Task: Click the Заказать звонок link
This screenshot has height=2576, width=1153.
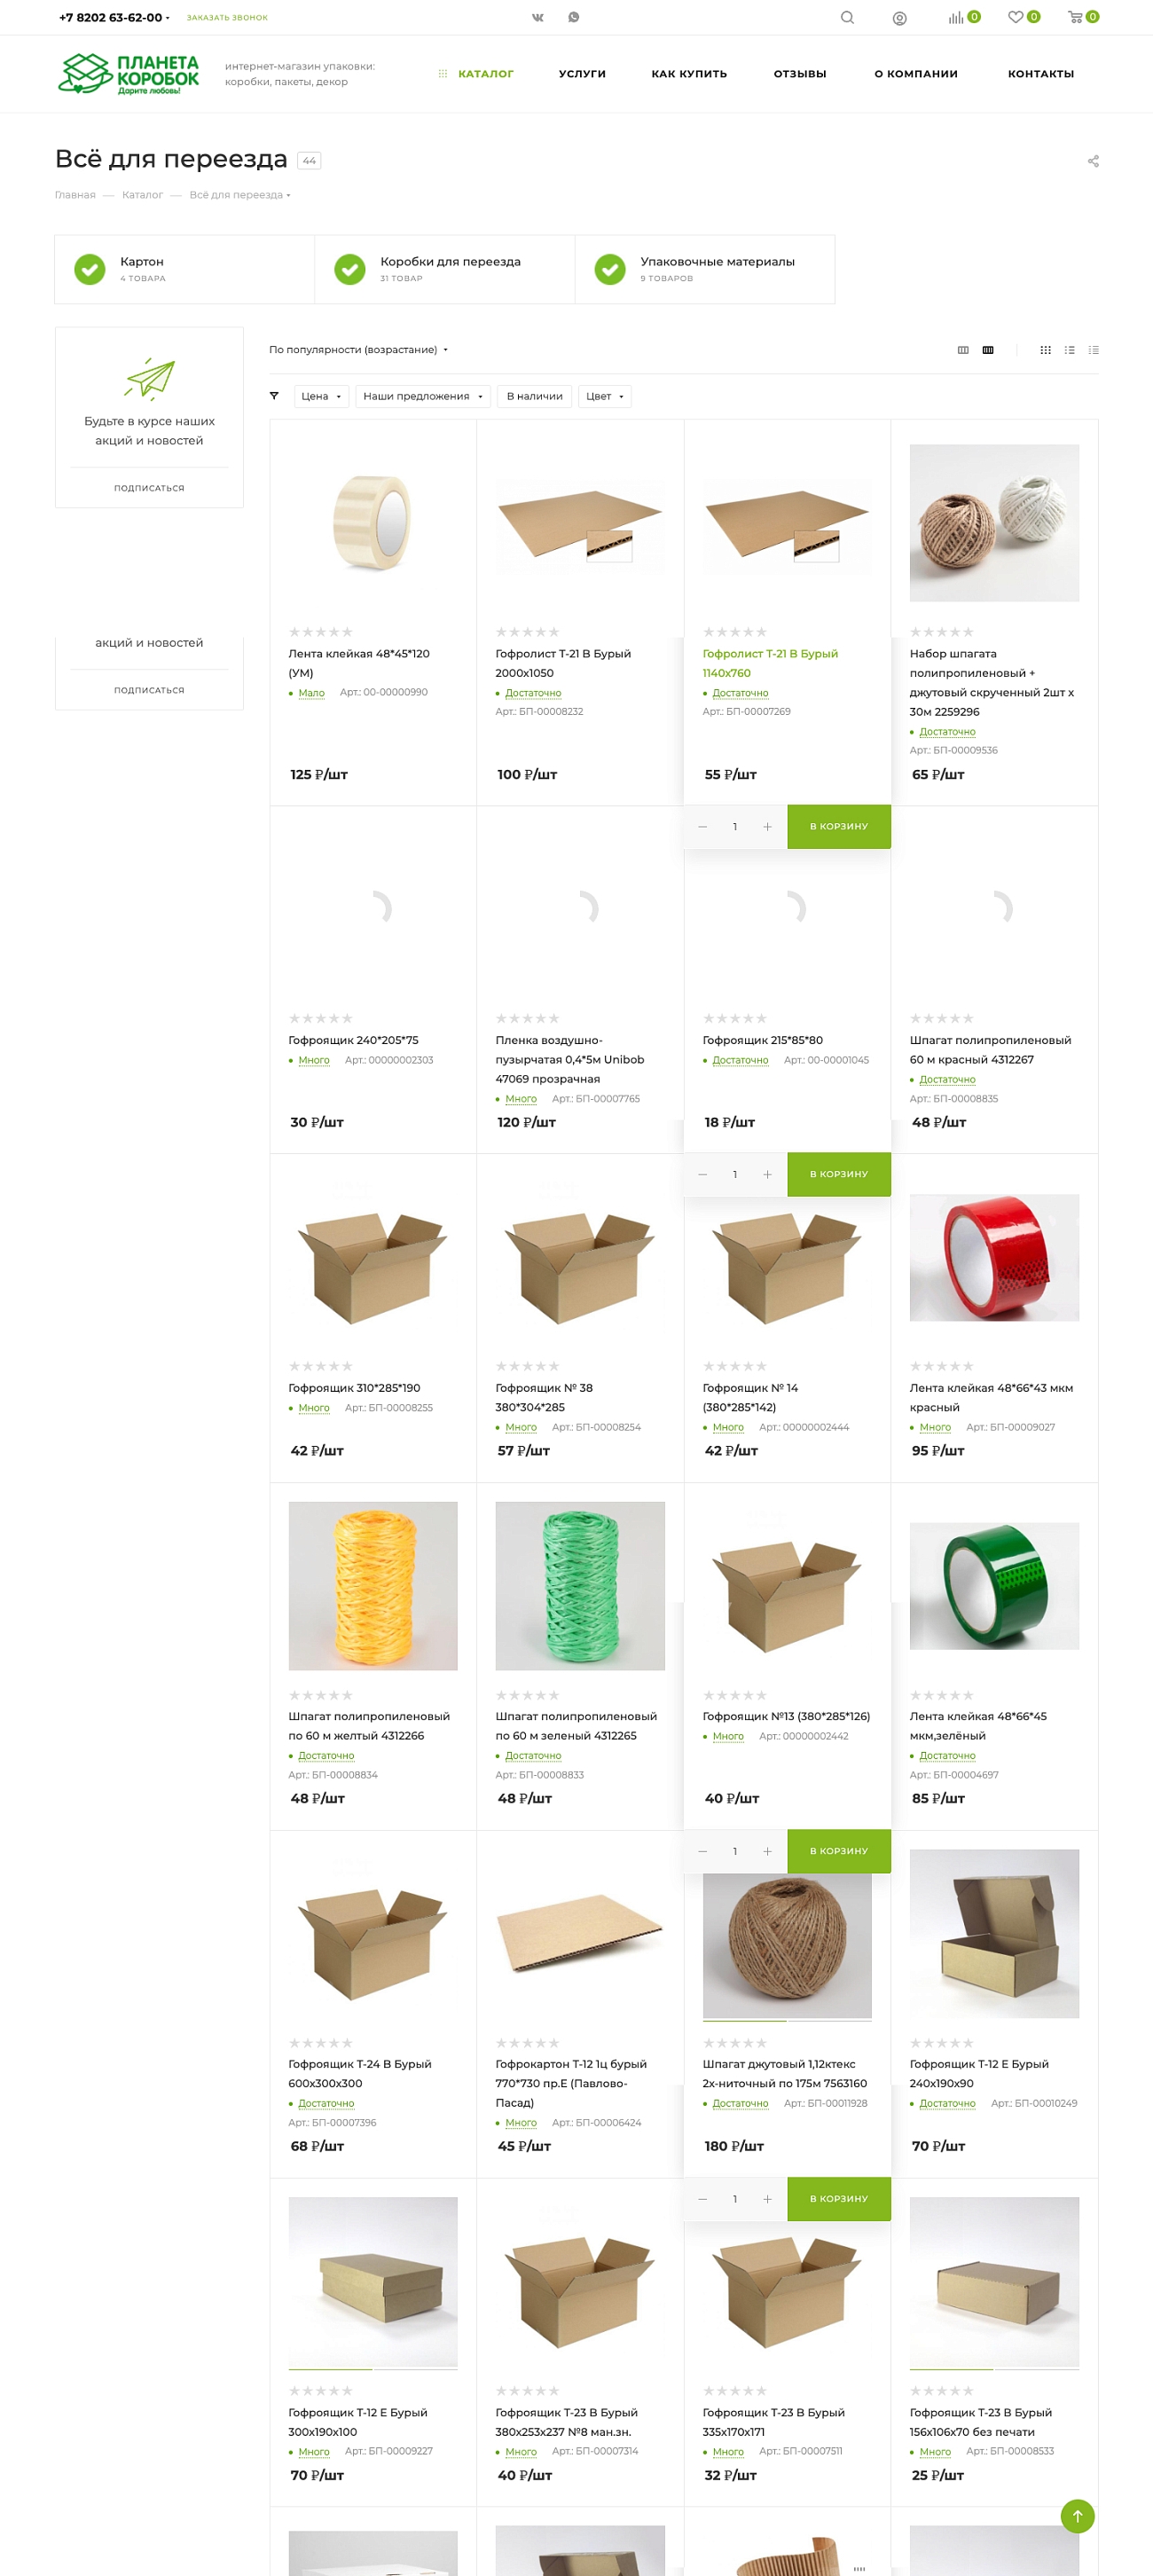Action: click(x=227, y=17)
